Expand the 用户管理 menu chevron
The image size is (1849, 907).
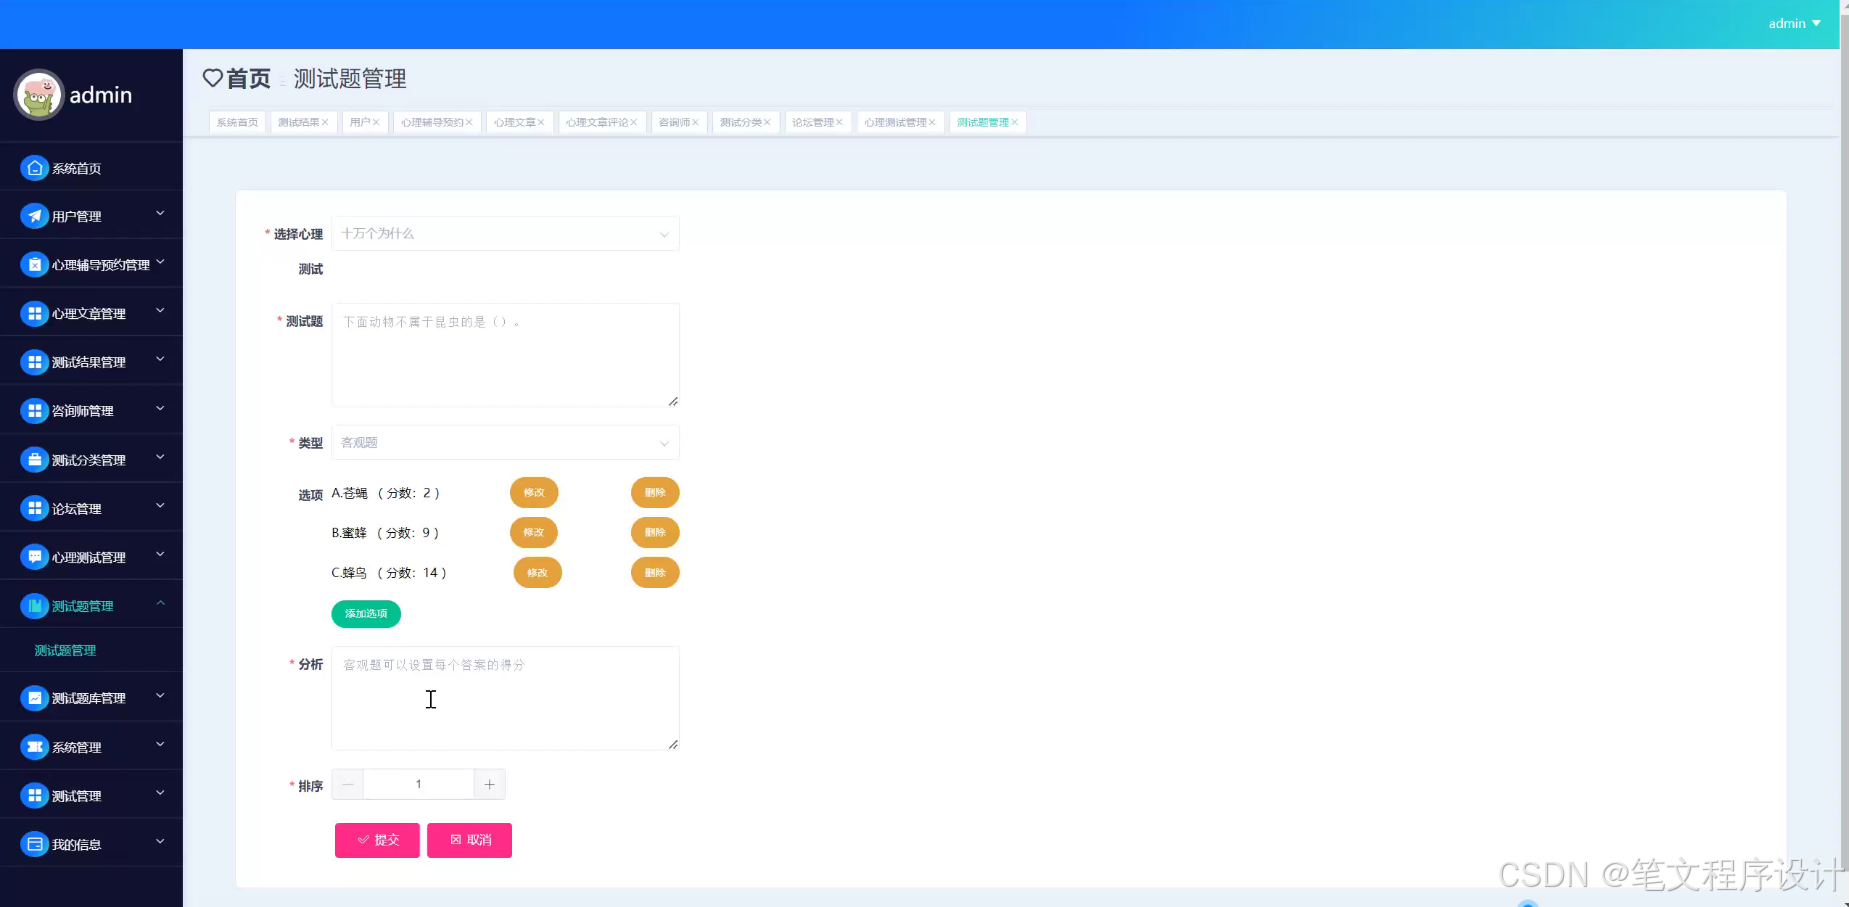[x=160, y=214]
